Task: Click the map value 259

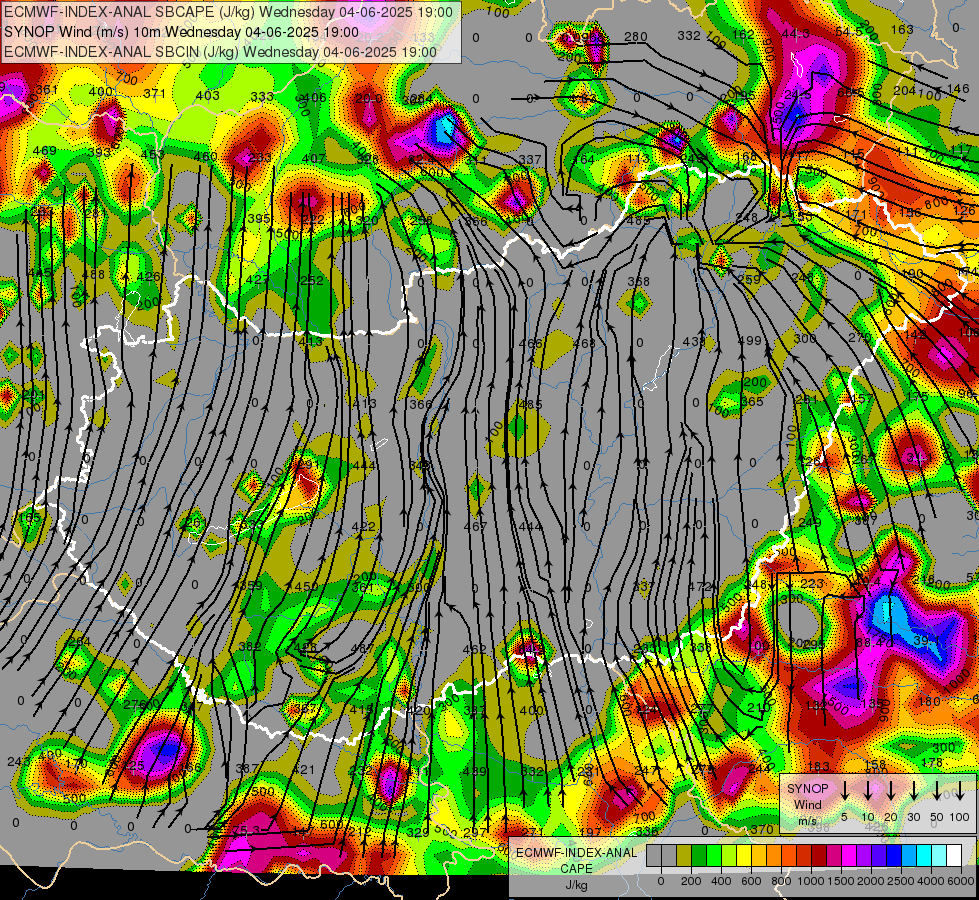Action: pos(749,279)
